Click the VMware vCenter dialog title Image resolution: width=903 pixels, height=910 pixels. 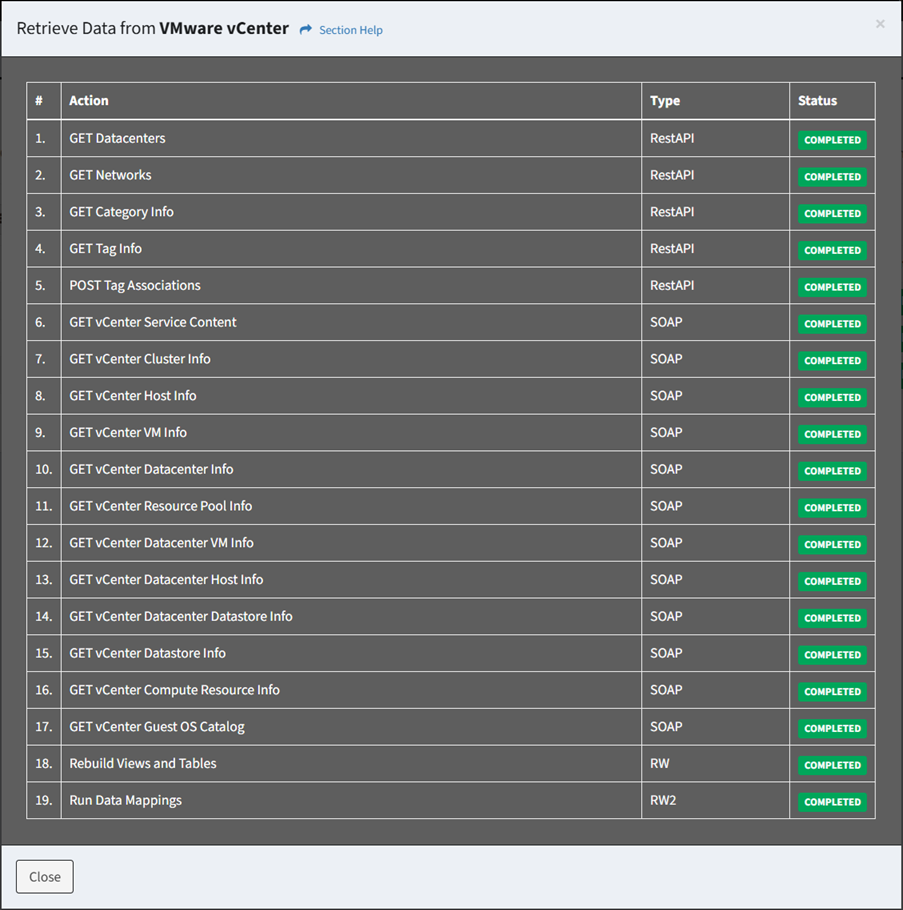224,28
